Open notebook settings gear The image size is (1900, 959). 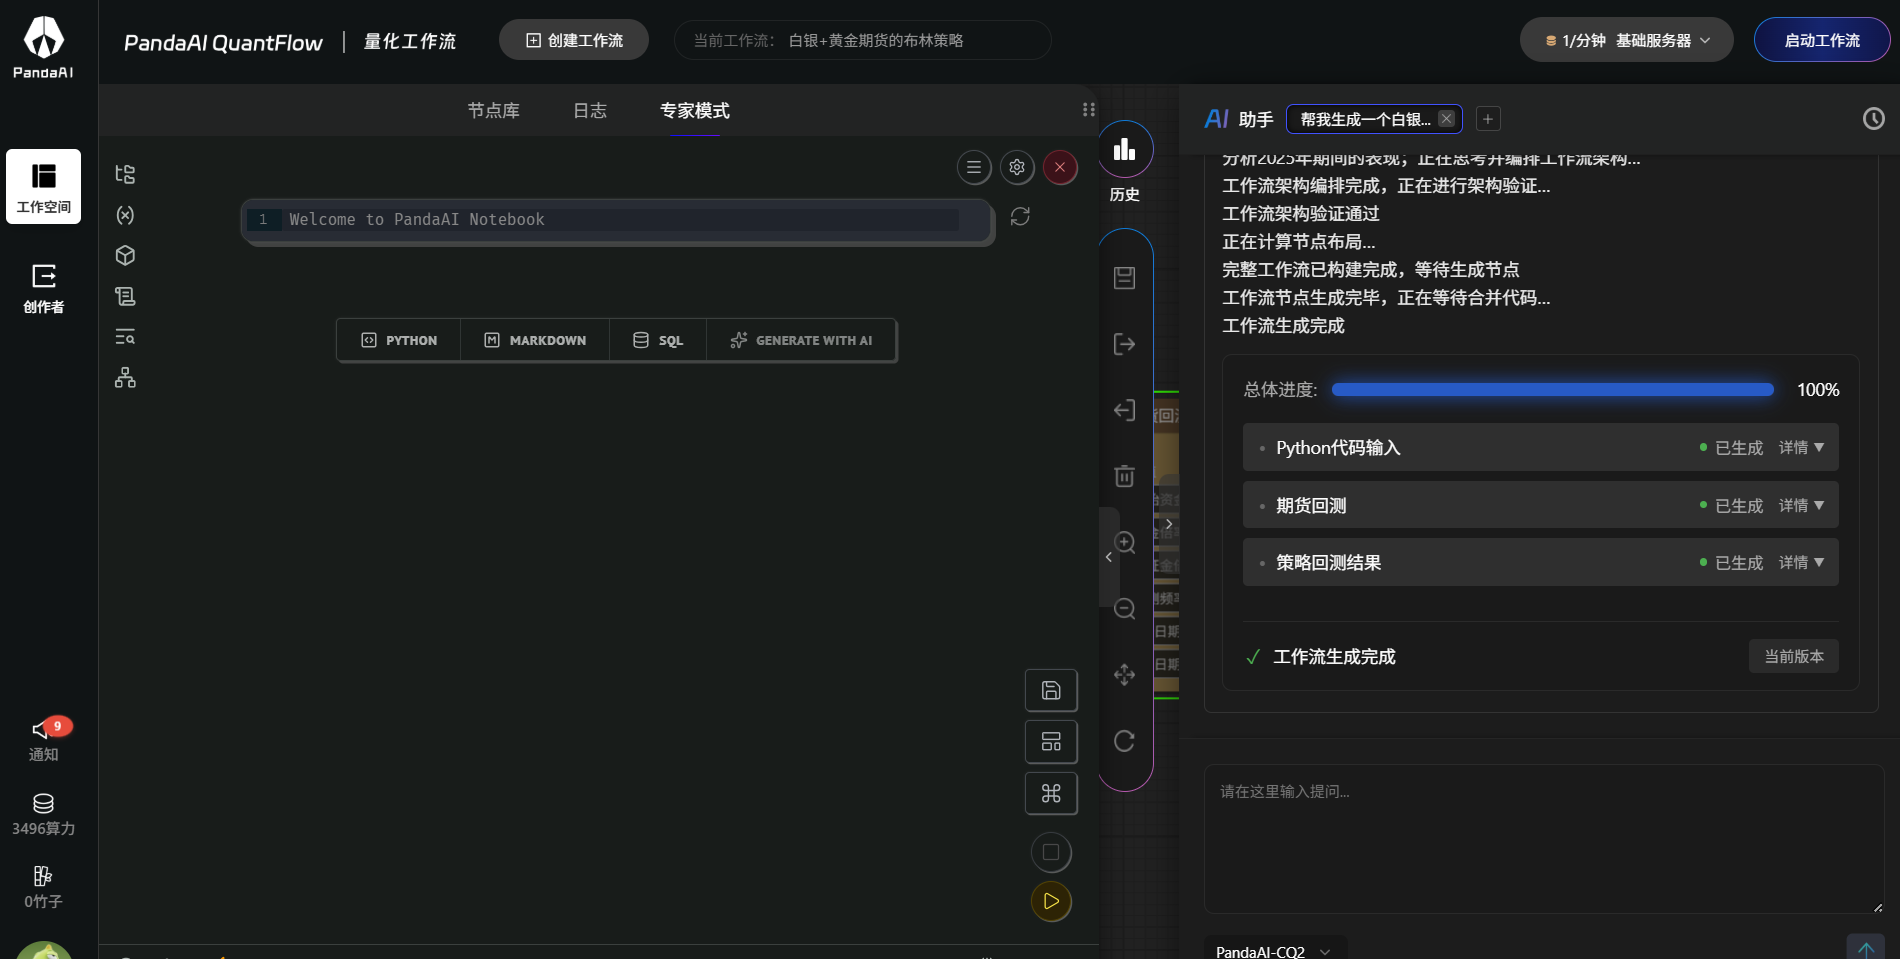pyautogui.click(x=1017, y=167)
